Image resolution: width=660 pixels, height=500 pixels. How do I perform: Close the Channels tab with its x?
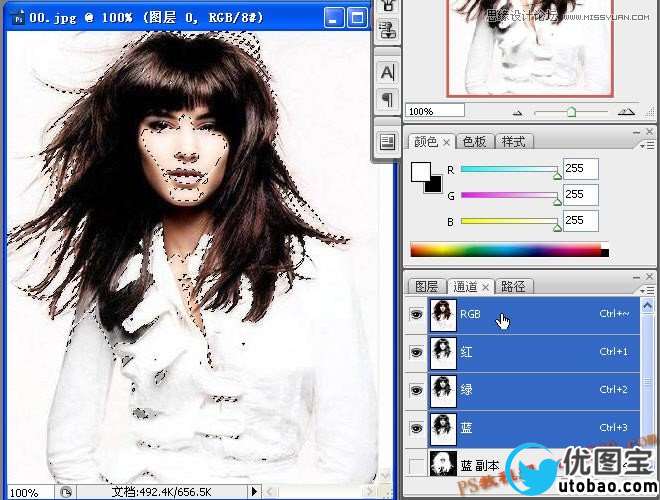pos(485,287)
